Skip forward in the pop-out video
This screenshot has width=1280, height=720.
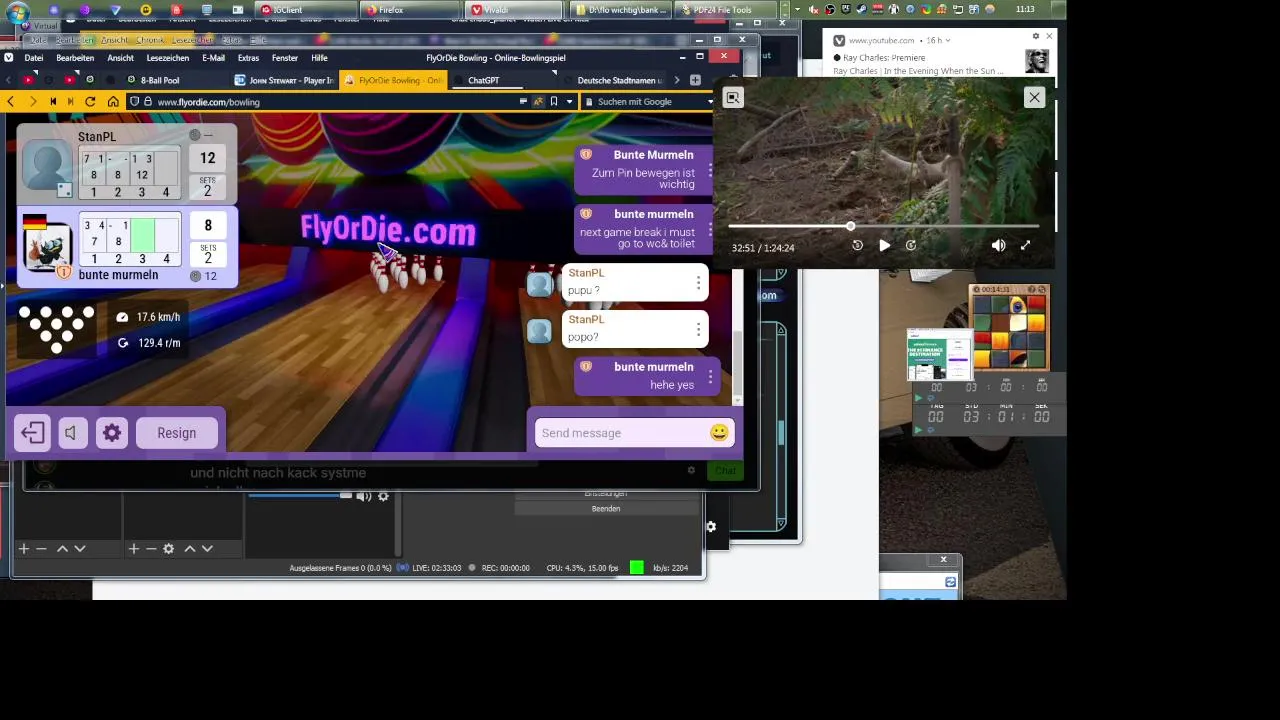coord(911,245)
